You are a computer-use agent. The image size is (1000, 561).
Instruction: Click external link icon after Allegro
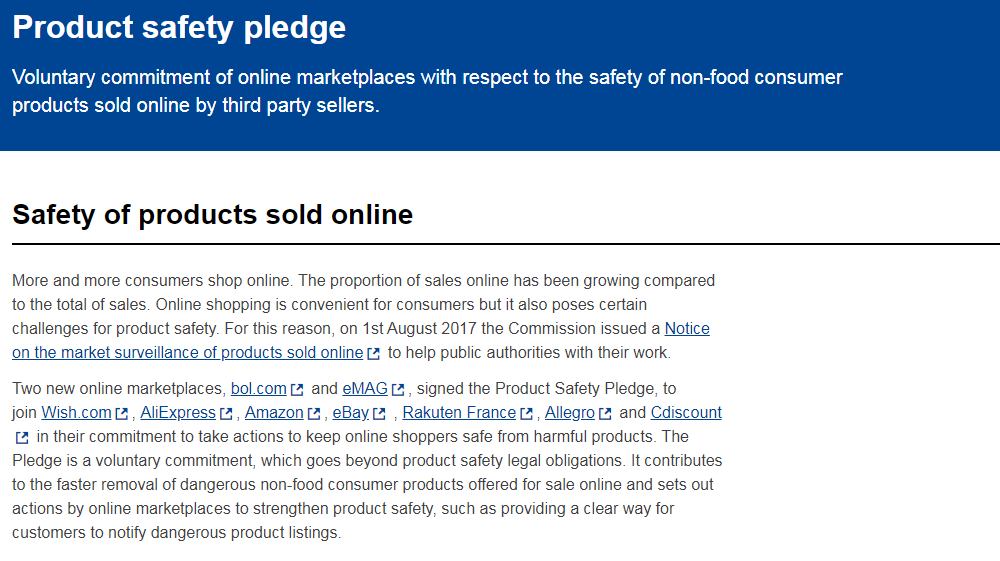click(x=605, y=414)
